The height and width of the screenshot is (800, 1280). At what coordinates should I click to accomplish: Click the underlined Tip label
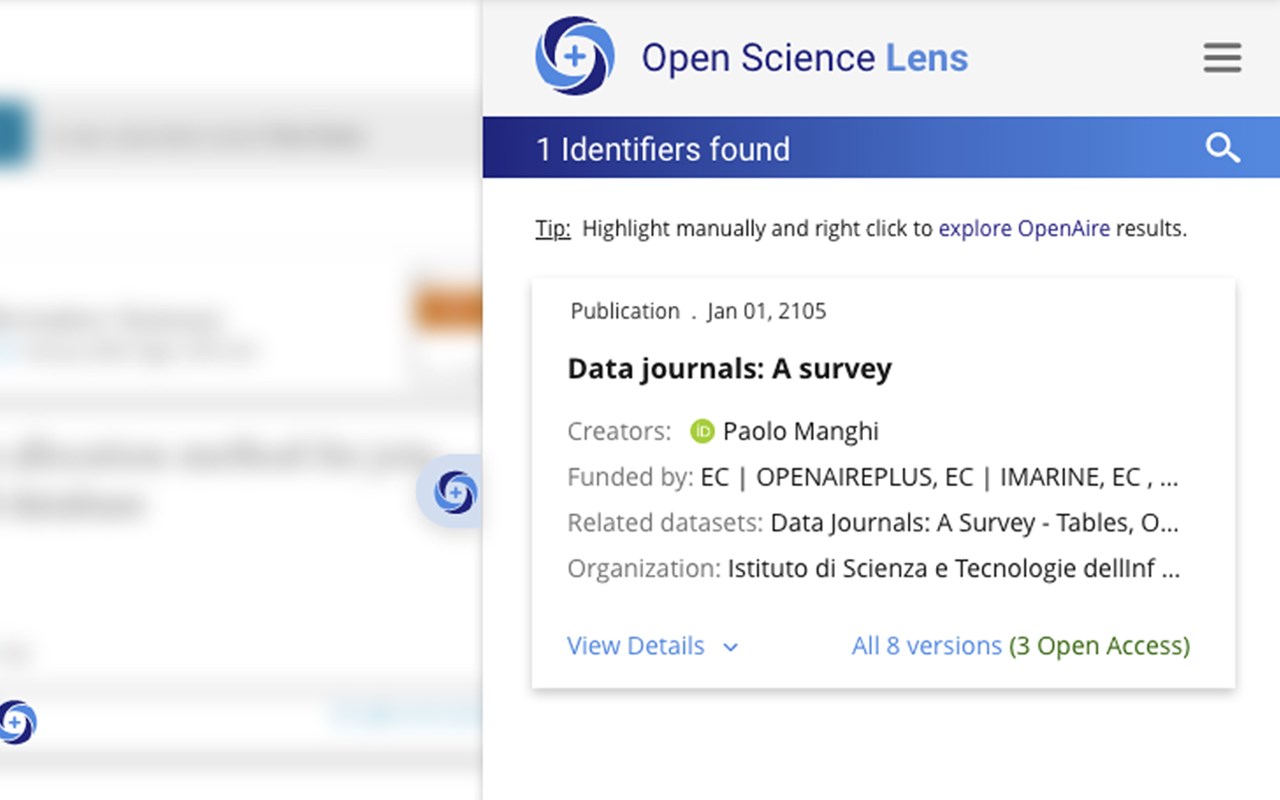tap(553, 228)
